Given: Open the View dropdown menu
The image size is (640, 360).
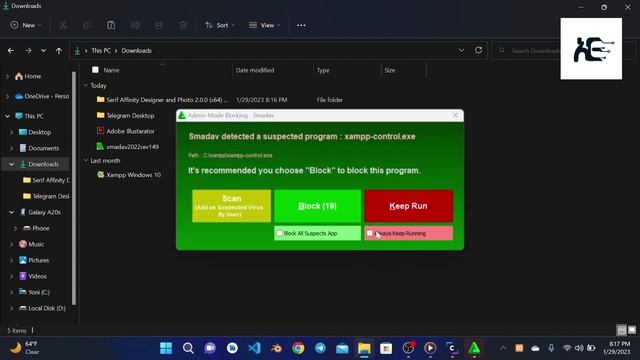Looking at the screenshot, I should click(x=264, y=25).
